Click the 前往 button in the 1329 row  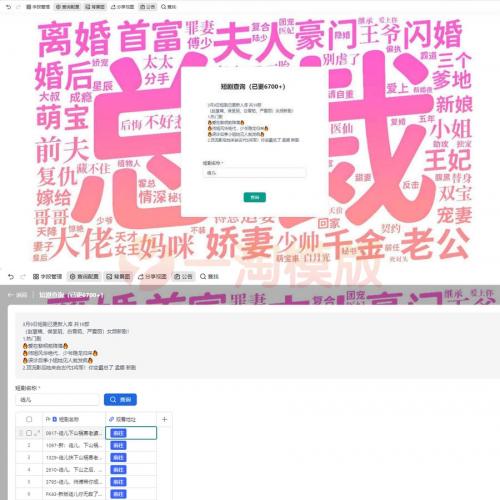(x=118, y=457)
